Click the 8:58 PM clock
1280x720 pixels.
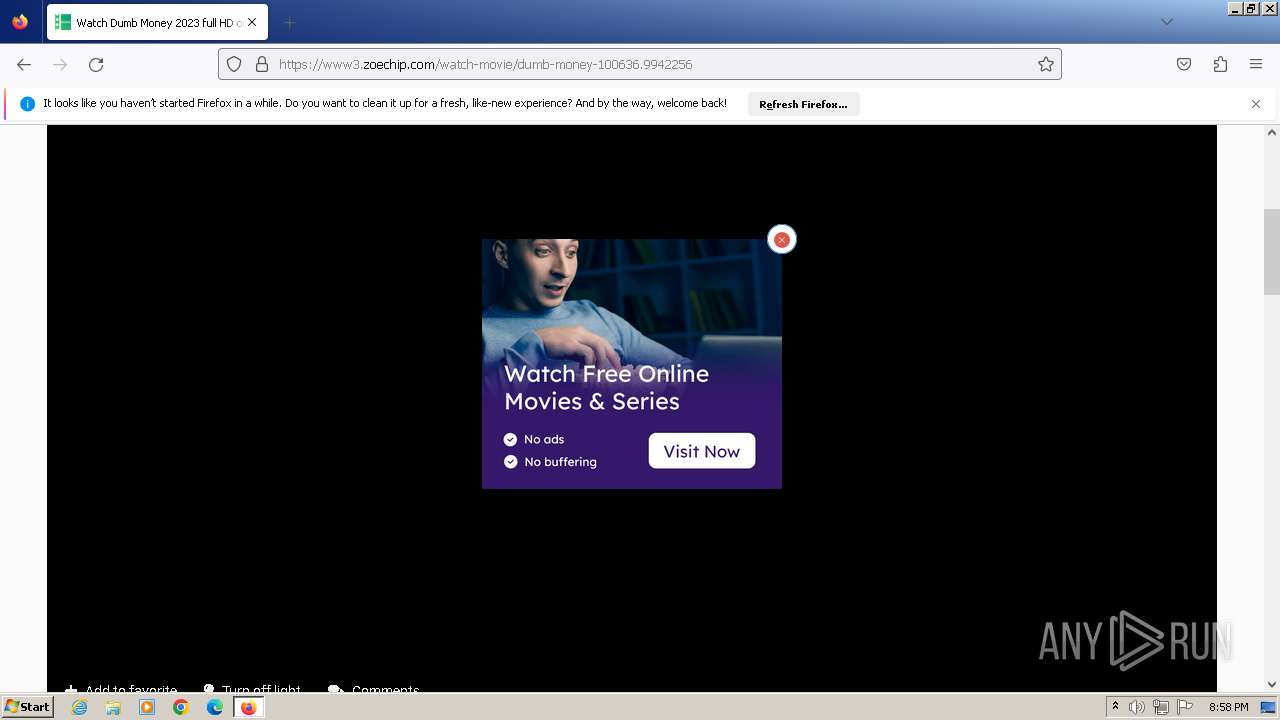(x=1228, y=707)
